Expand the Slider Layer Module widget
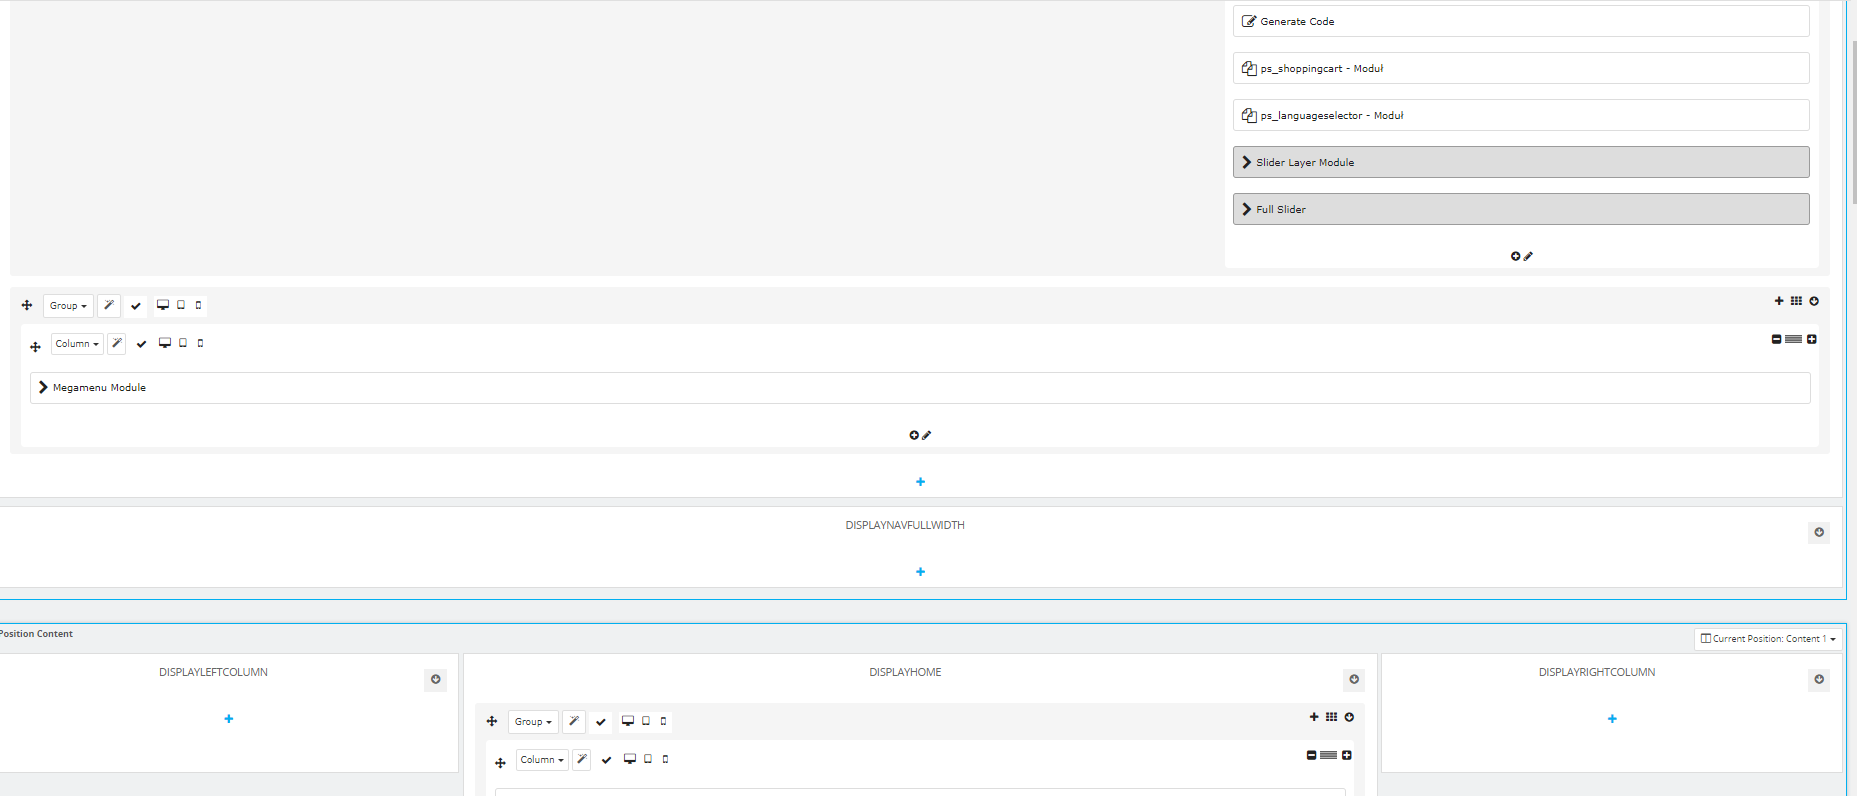Viewport: 1857px width, 796px height. (x=1521, y=162)
